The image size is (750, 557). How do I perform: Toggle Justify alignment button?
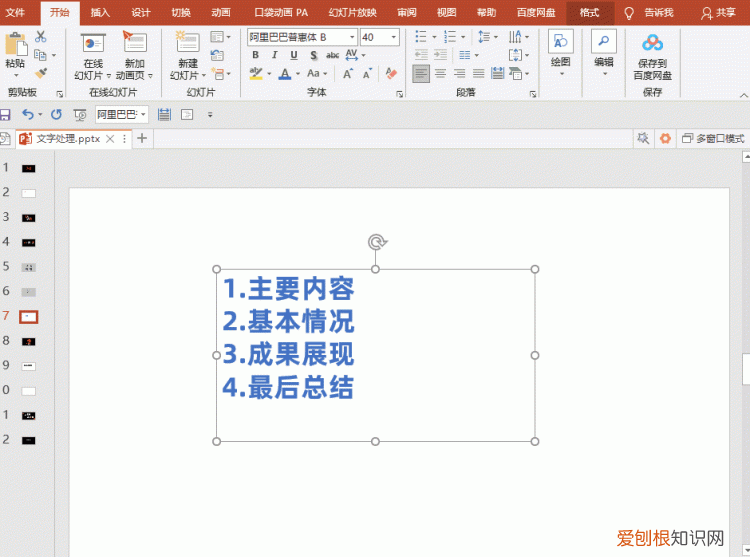tap(478, 73)
